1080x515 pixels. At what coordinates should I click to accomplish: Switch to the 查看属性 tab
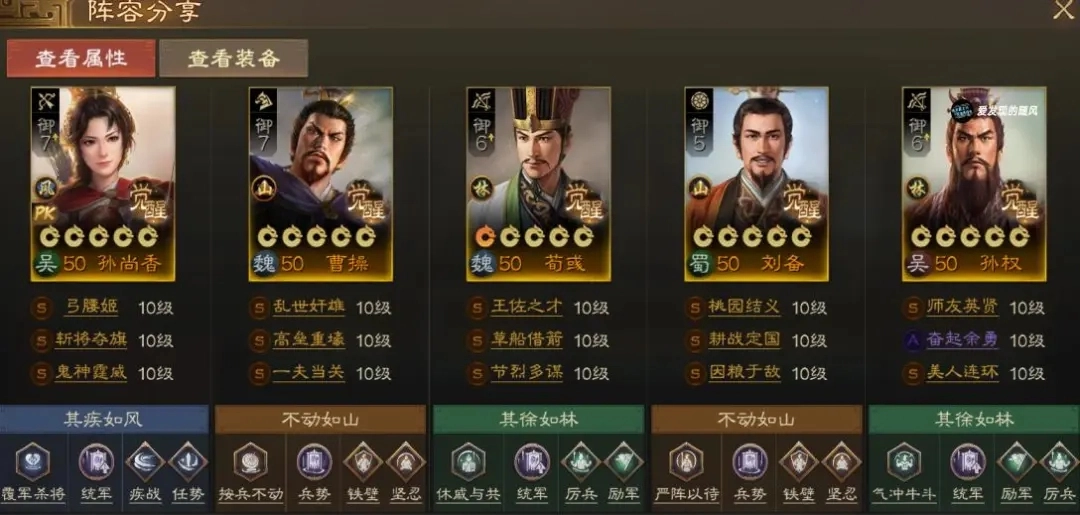coord(81,59)
